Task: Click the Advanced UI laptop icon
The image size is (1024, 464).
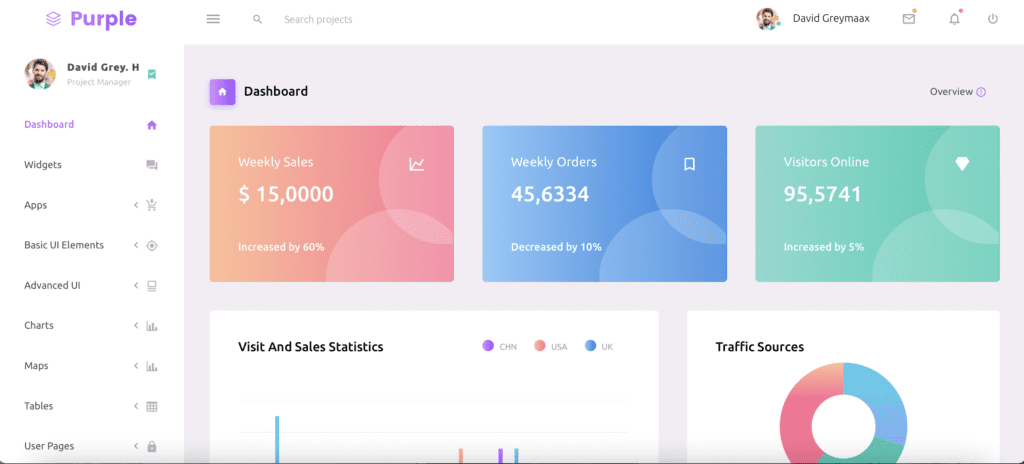Action: click(x=152, y=286)
